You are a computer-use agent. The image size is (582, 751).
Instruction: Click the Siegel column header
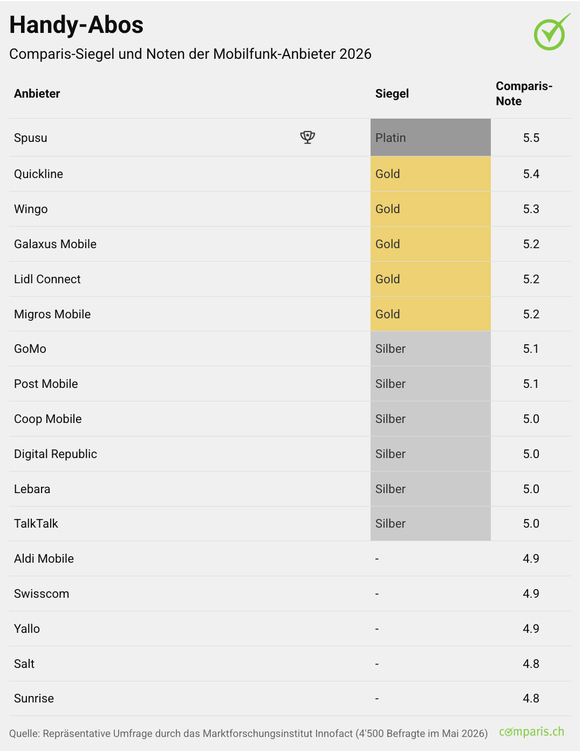click(x=392, y=93)
